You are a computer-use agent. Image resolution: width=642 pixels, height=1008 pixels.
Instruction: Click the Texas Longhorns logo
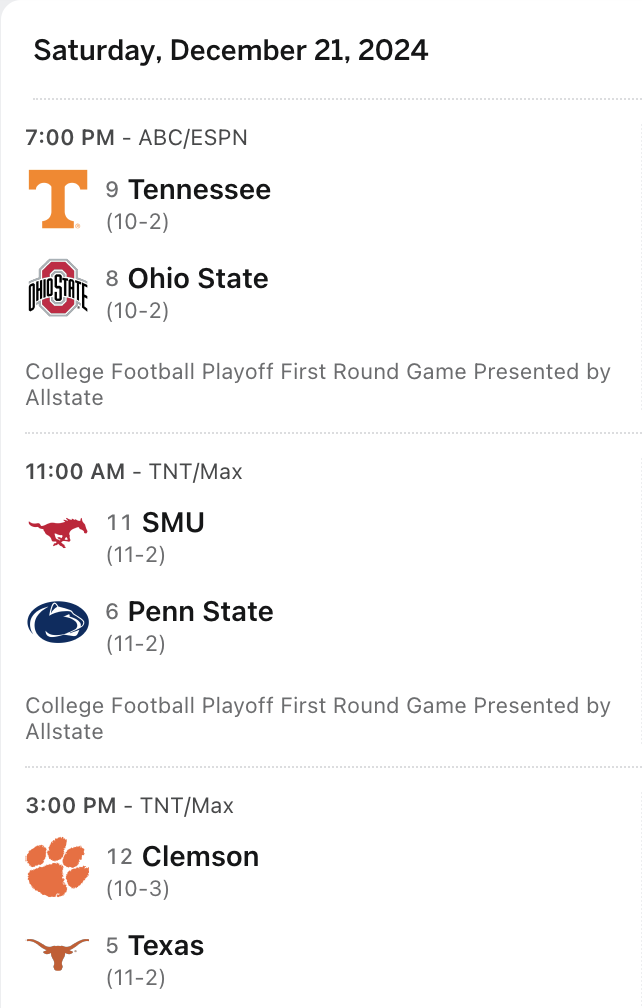point(57,956)
